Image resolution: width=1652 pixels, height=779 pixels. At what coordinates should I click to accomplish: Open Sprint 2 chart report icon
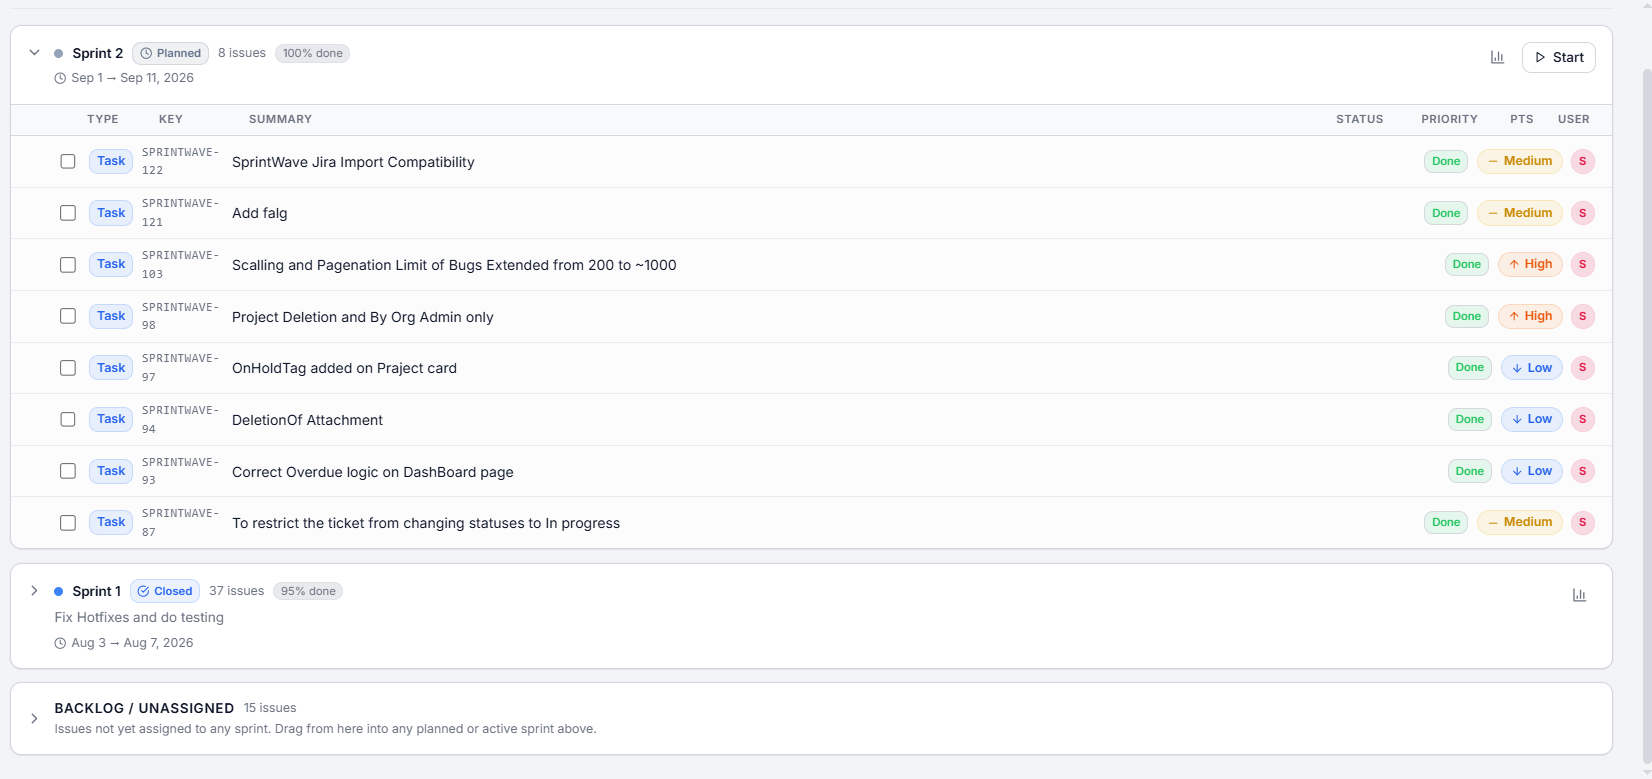[1497, 57]
